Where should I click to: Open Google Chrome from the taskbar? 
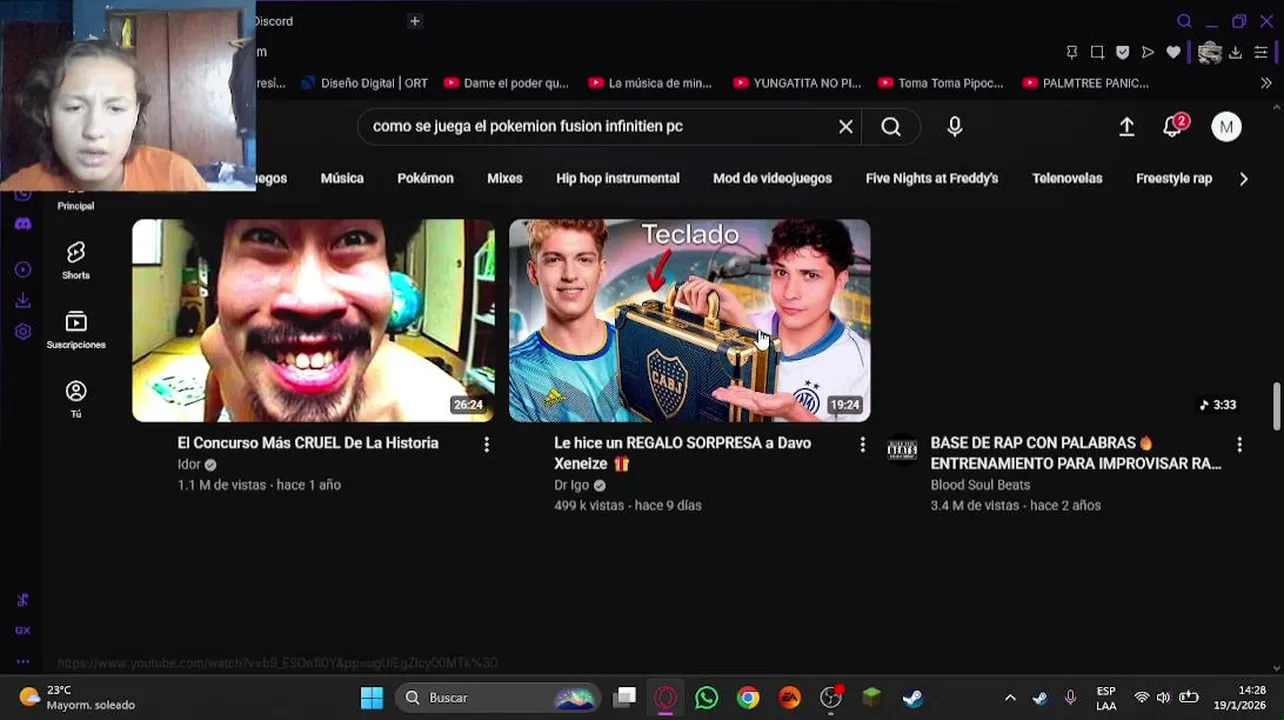[x=748, y=698]
